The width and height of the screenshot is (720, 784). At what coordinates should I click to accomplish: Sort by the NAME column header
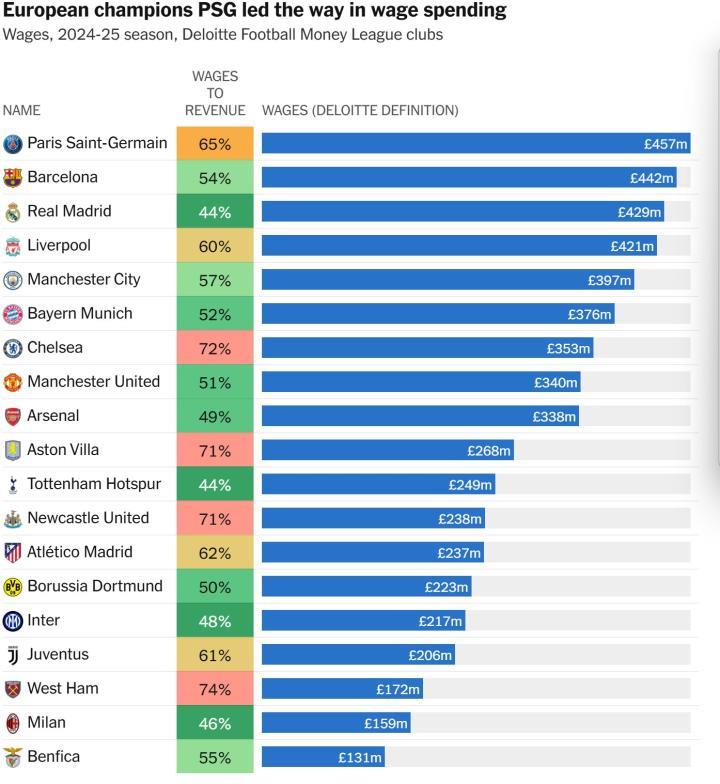coord(22,110)
